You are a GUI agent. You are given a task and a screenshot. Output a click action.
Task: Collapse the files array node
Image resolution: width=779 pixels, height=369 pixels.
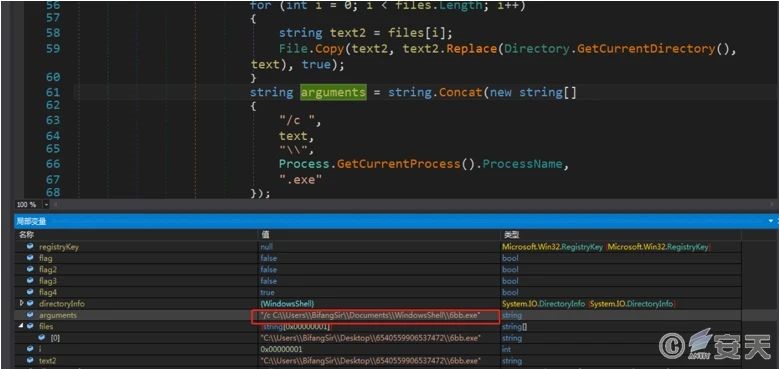coord(21,326)
